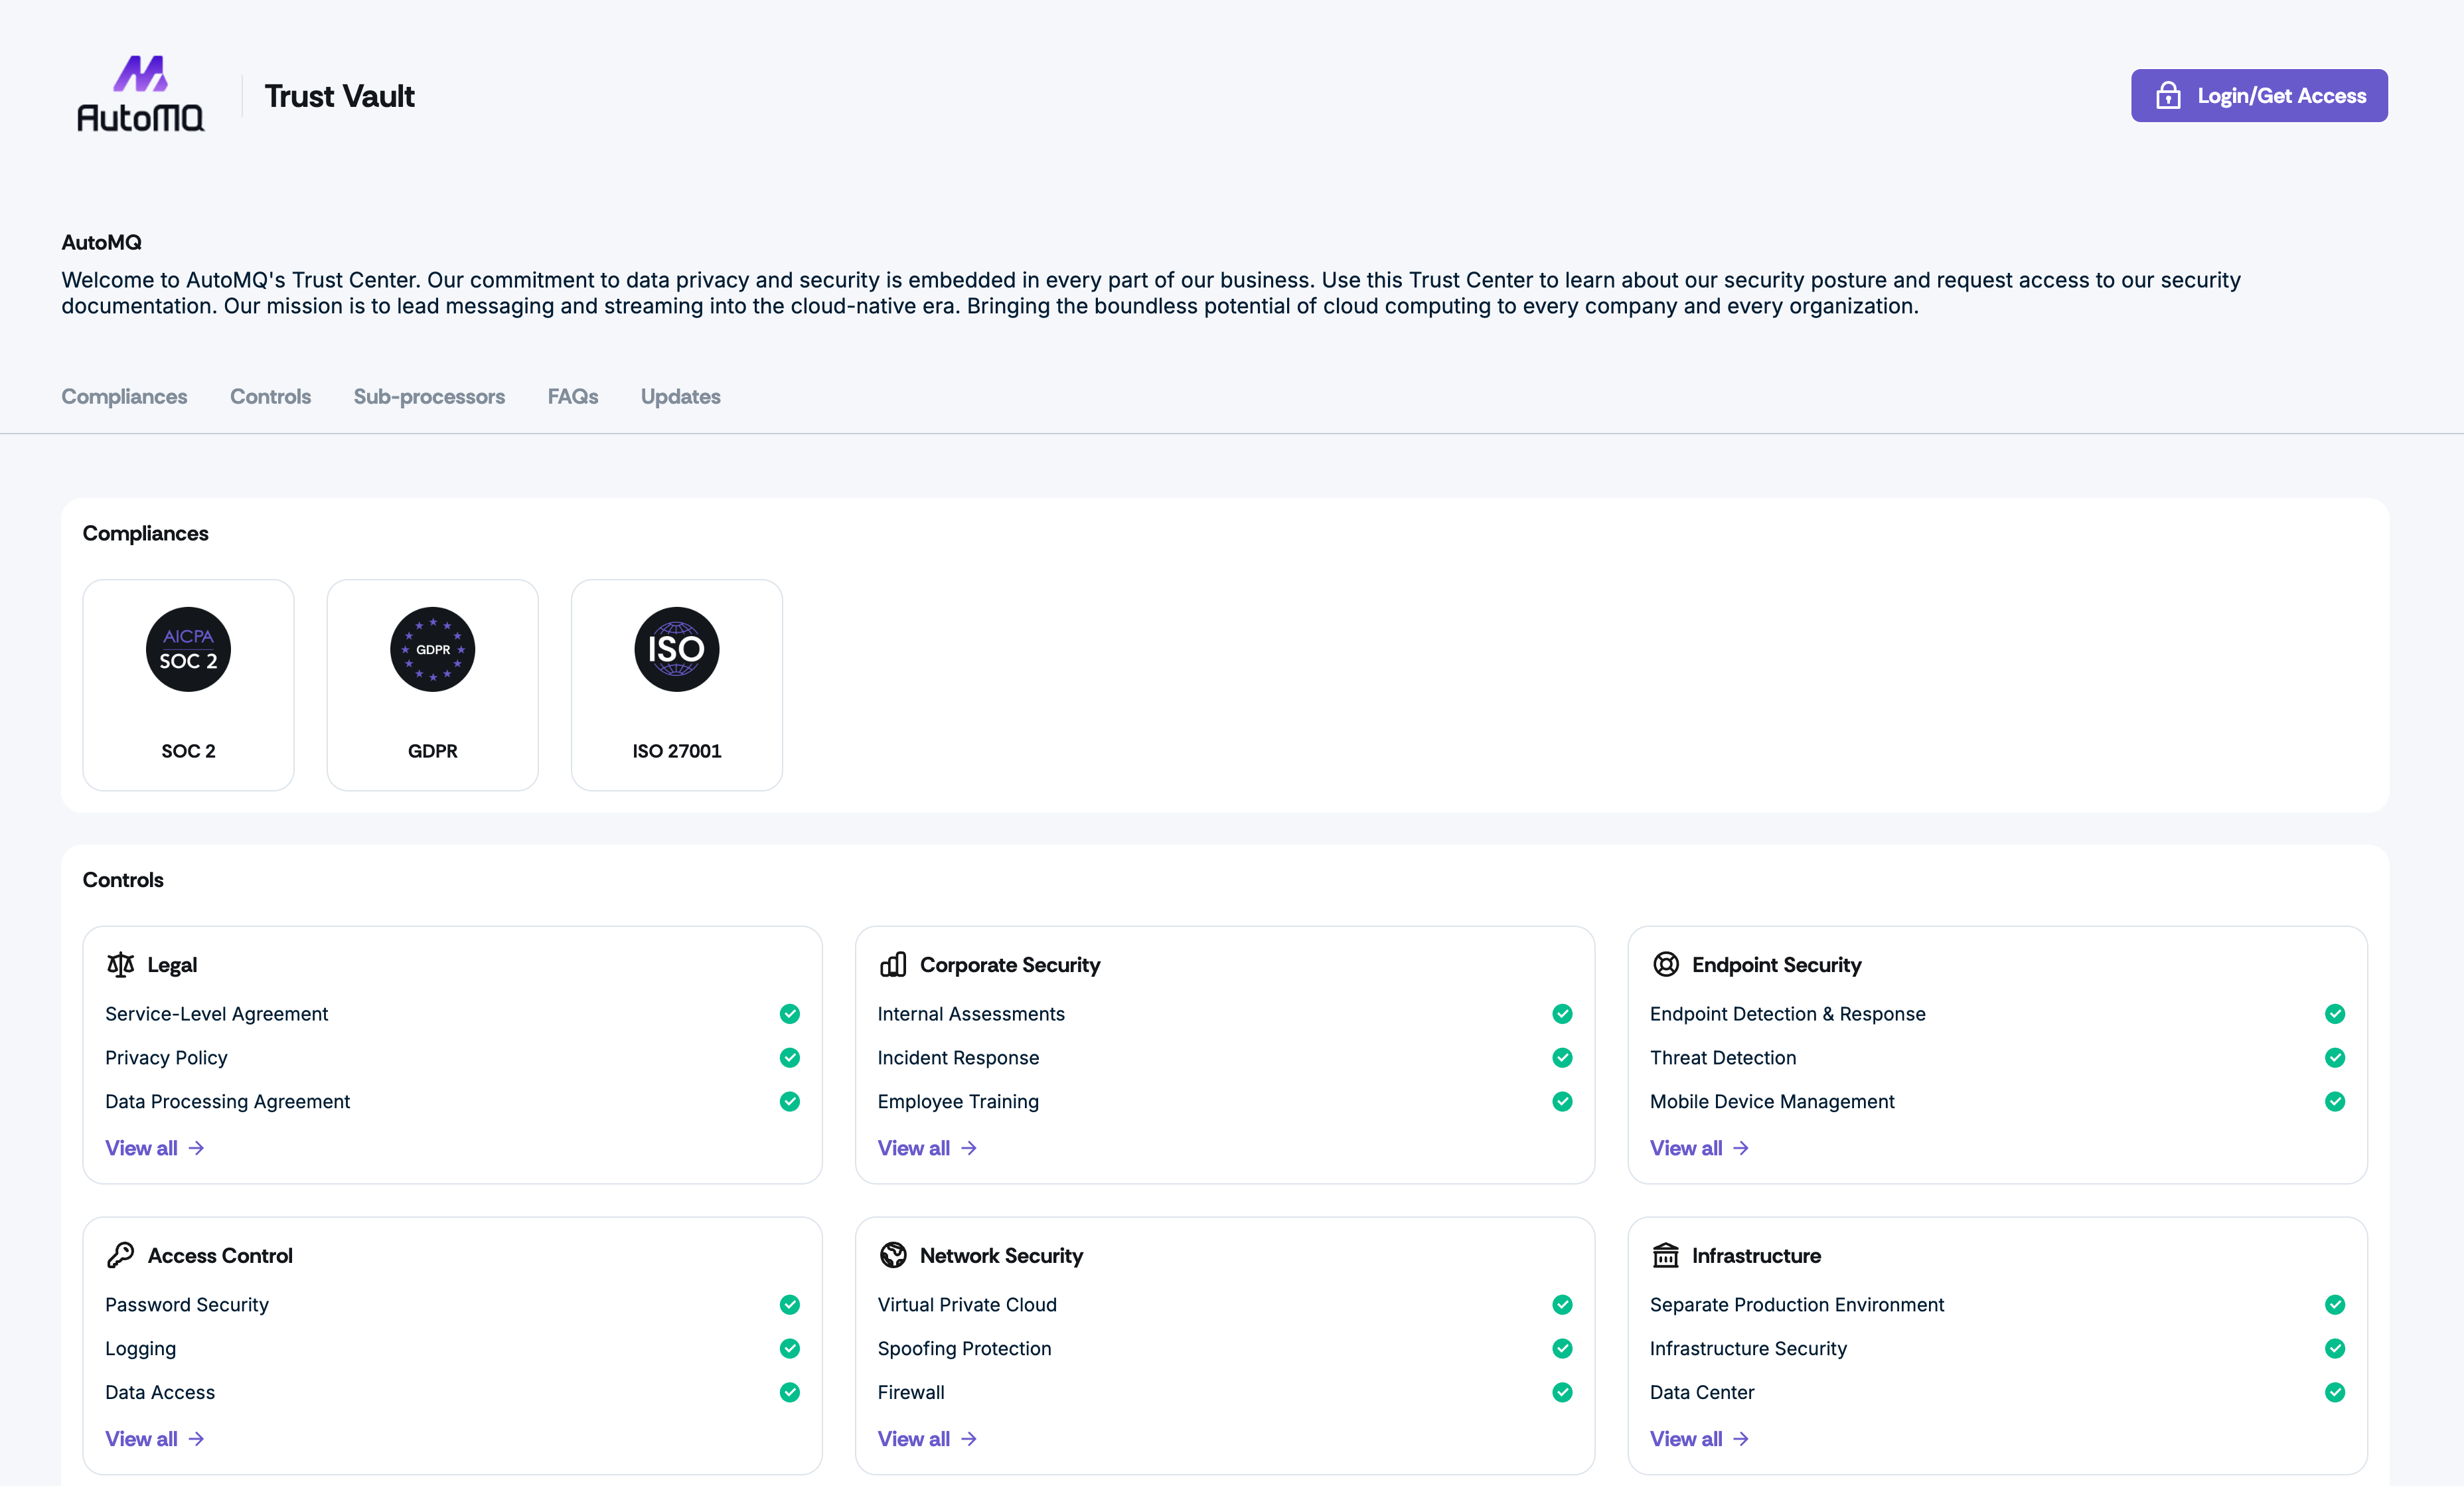The height and width of the screenshot is (1486, 2464).
Task: Select the Spoofing Protection text
Action: coord(964,1349)
